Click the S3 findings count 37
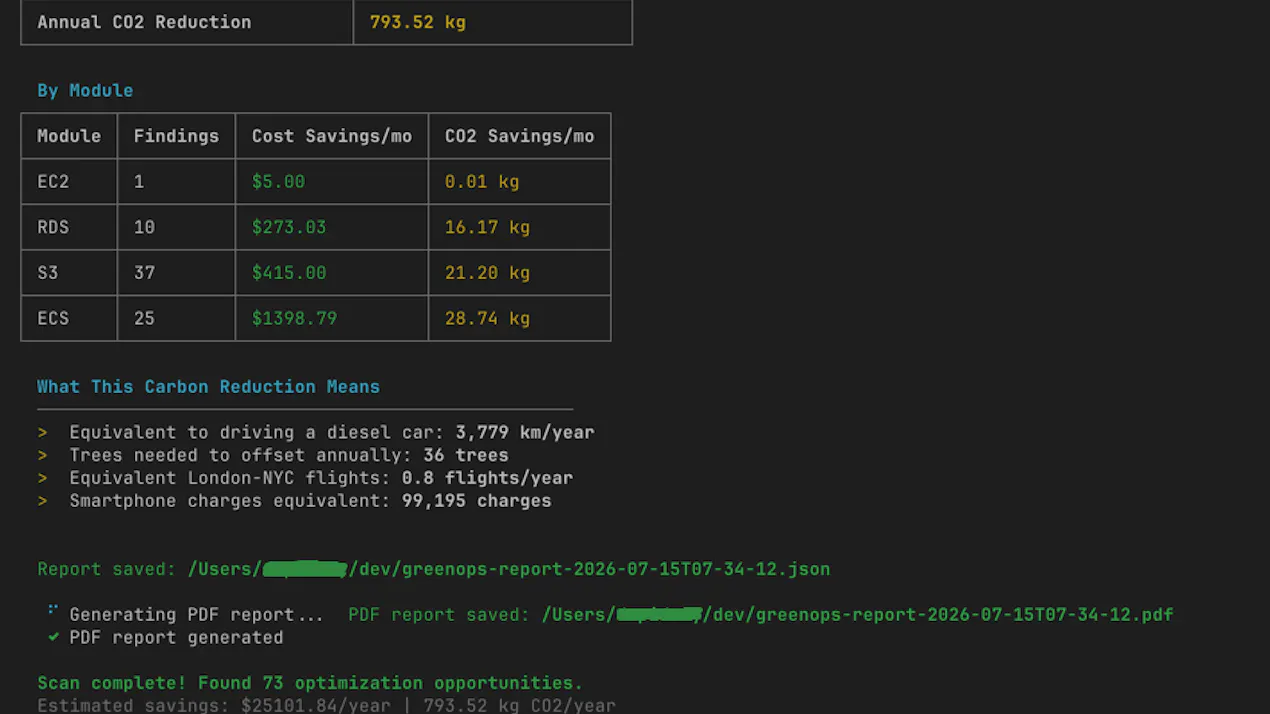Viewport: 1270px width, 714px height. click(144, 273)
